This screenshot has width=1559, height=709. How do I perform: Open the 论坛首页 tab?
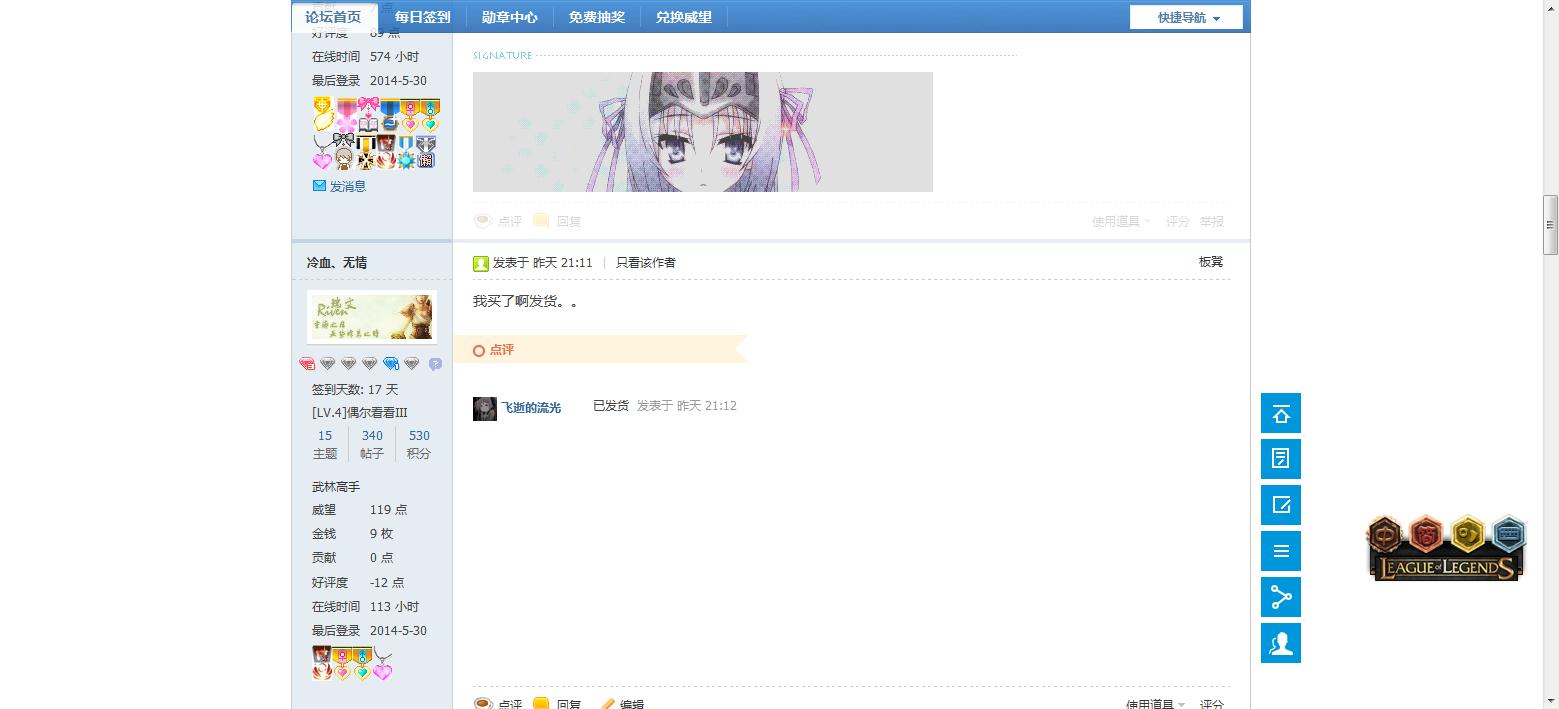[333, 17]
